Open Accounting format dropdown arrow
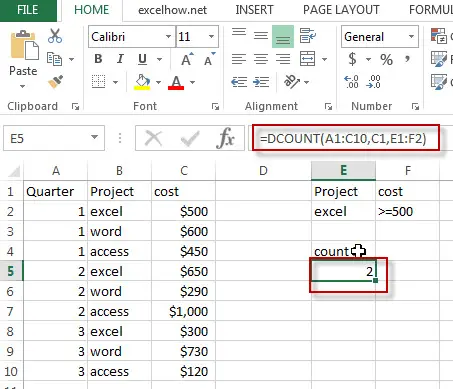Image resolution: width=453 pixels, height=389 pixels. (x=368, y=60)
